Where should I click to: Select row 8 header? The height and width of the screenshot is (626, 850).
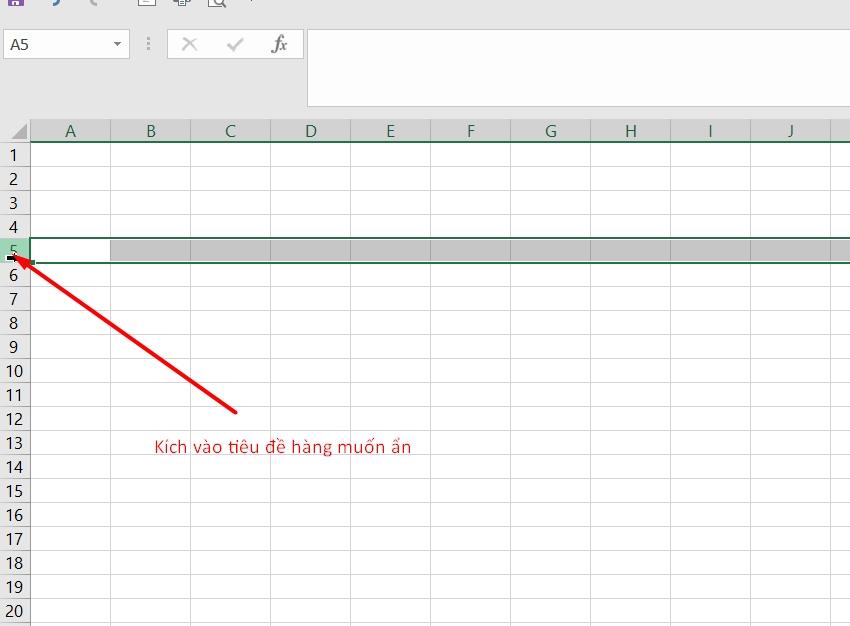pos(15,322)
